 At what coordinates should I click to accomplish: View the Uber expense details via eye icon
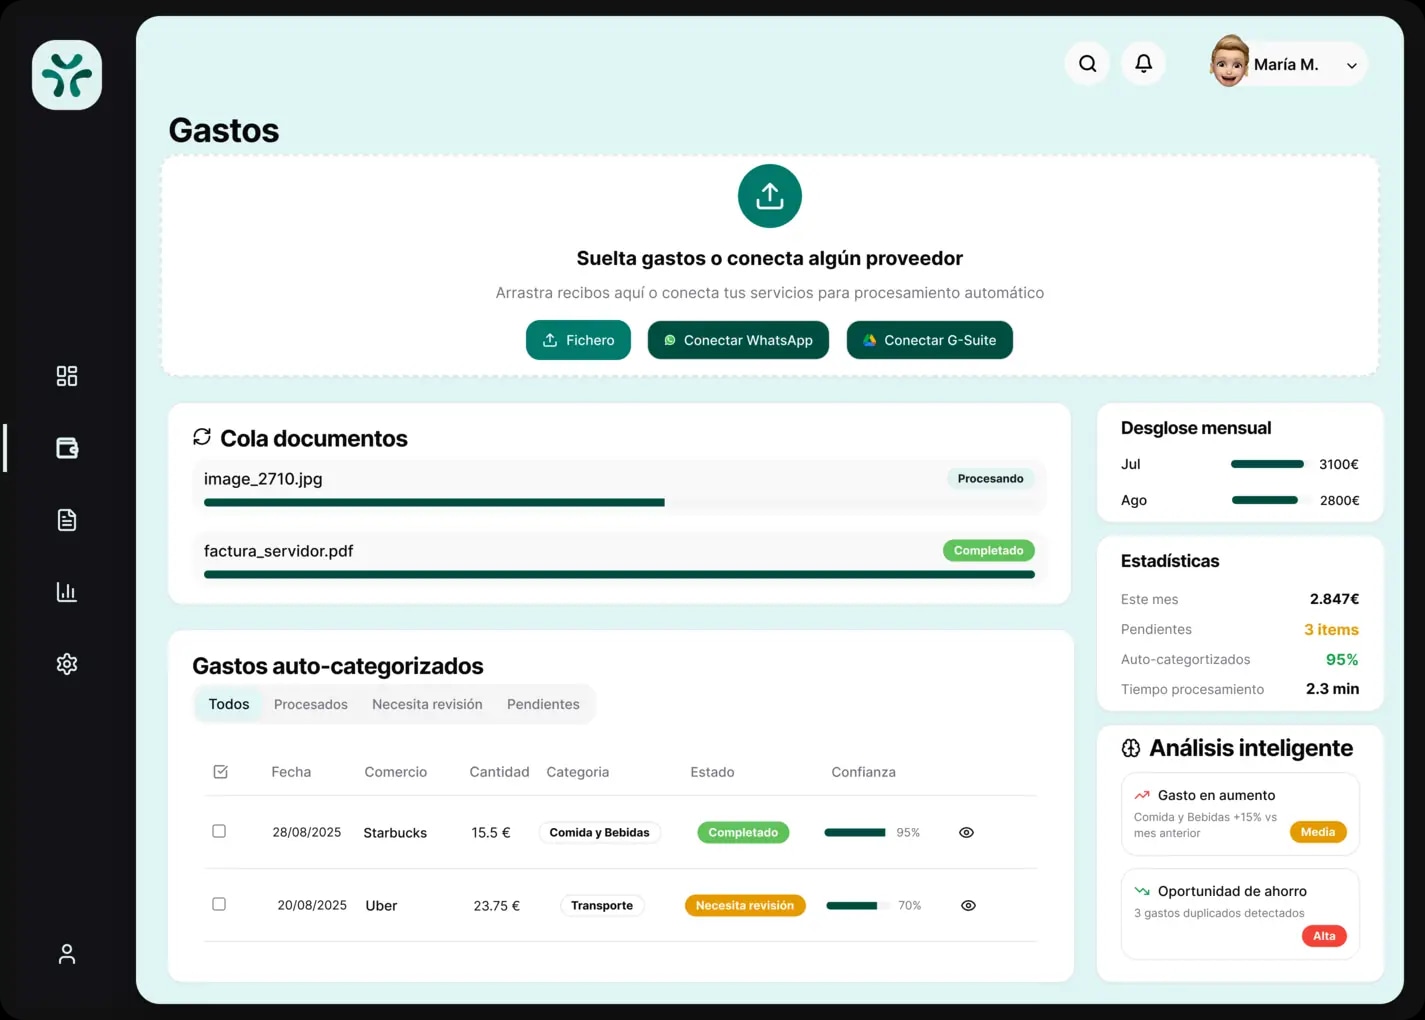[x=968, y=904]
